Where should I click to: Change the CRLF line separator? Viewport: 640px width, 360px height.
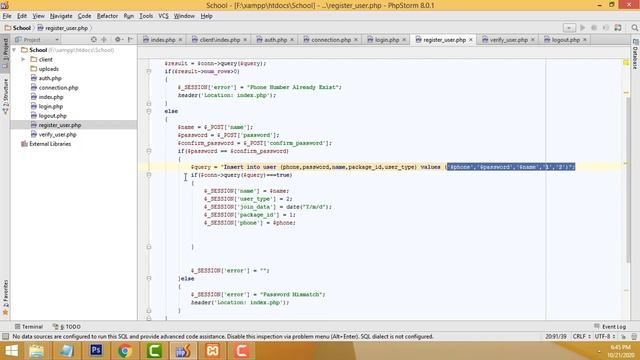pyautogui.click(x=582, y=336)
